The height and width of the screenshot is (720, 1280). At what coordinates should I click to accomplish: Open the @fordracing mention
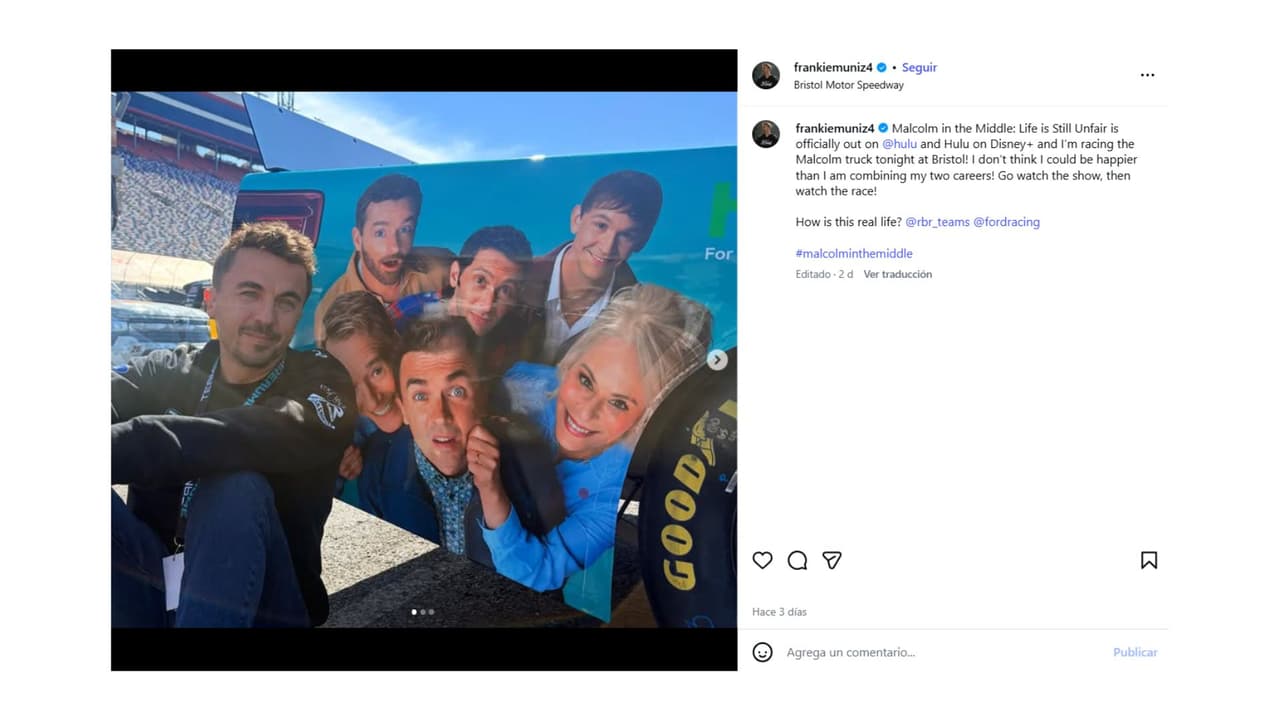1006,222
